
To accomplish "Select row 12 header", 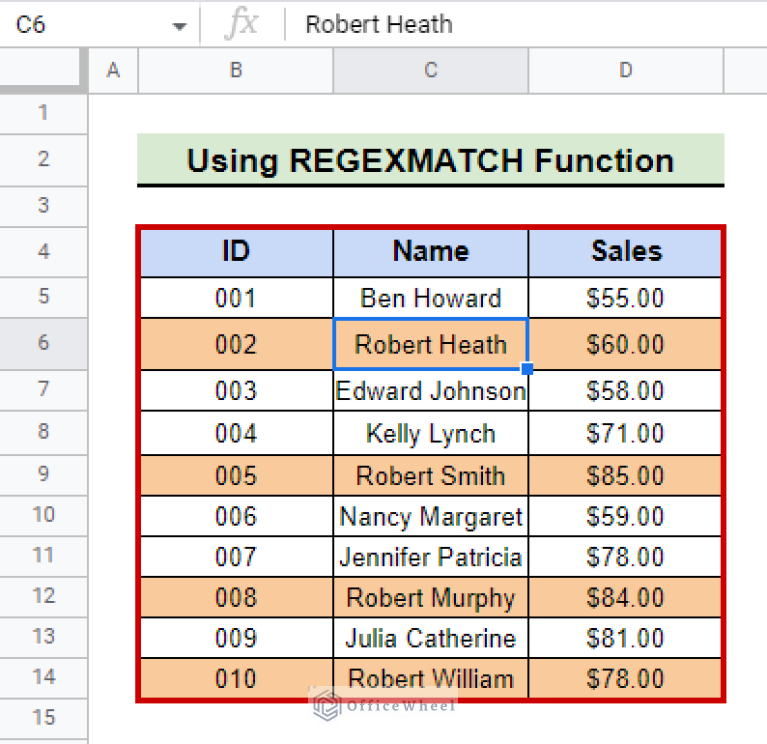I will [x=43, y=596].
